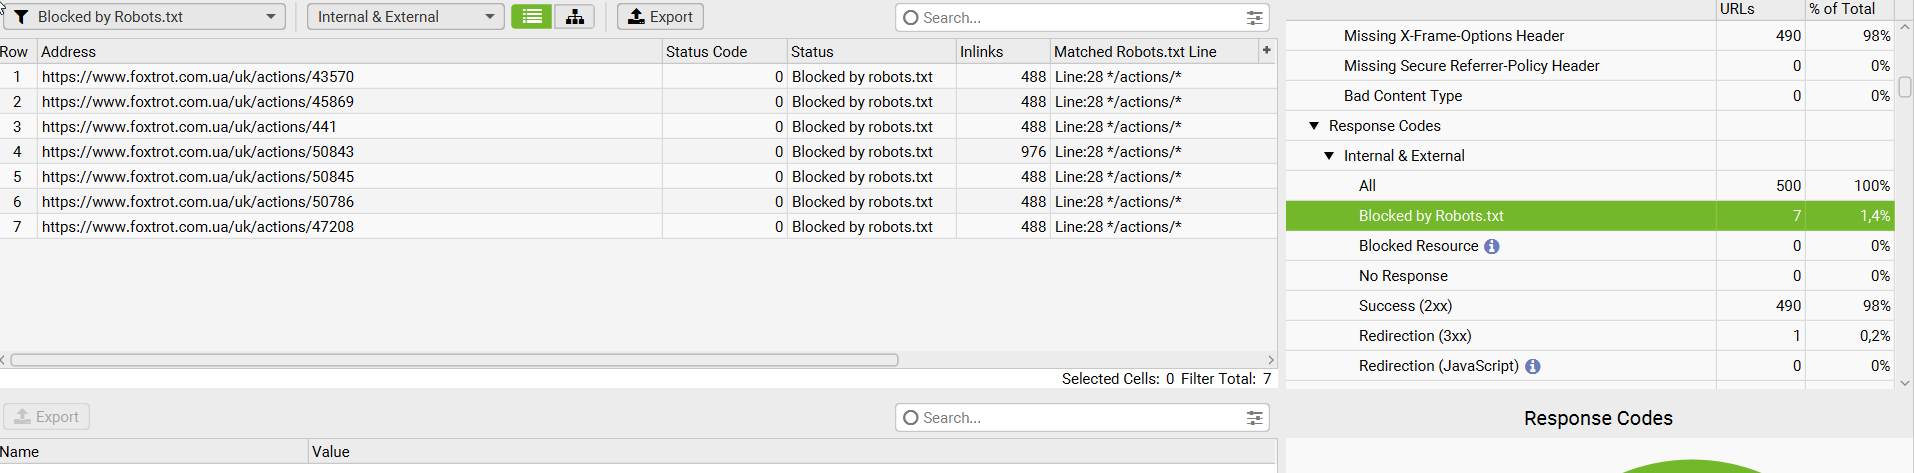This screenshot has height=473, width=1914.
Task: Open upper search filter options icon
Action: click(x=1254, y=18)
